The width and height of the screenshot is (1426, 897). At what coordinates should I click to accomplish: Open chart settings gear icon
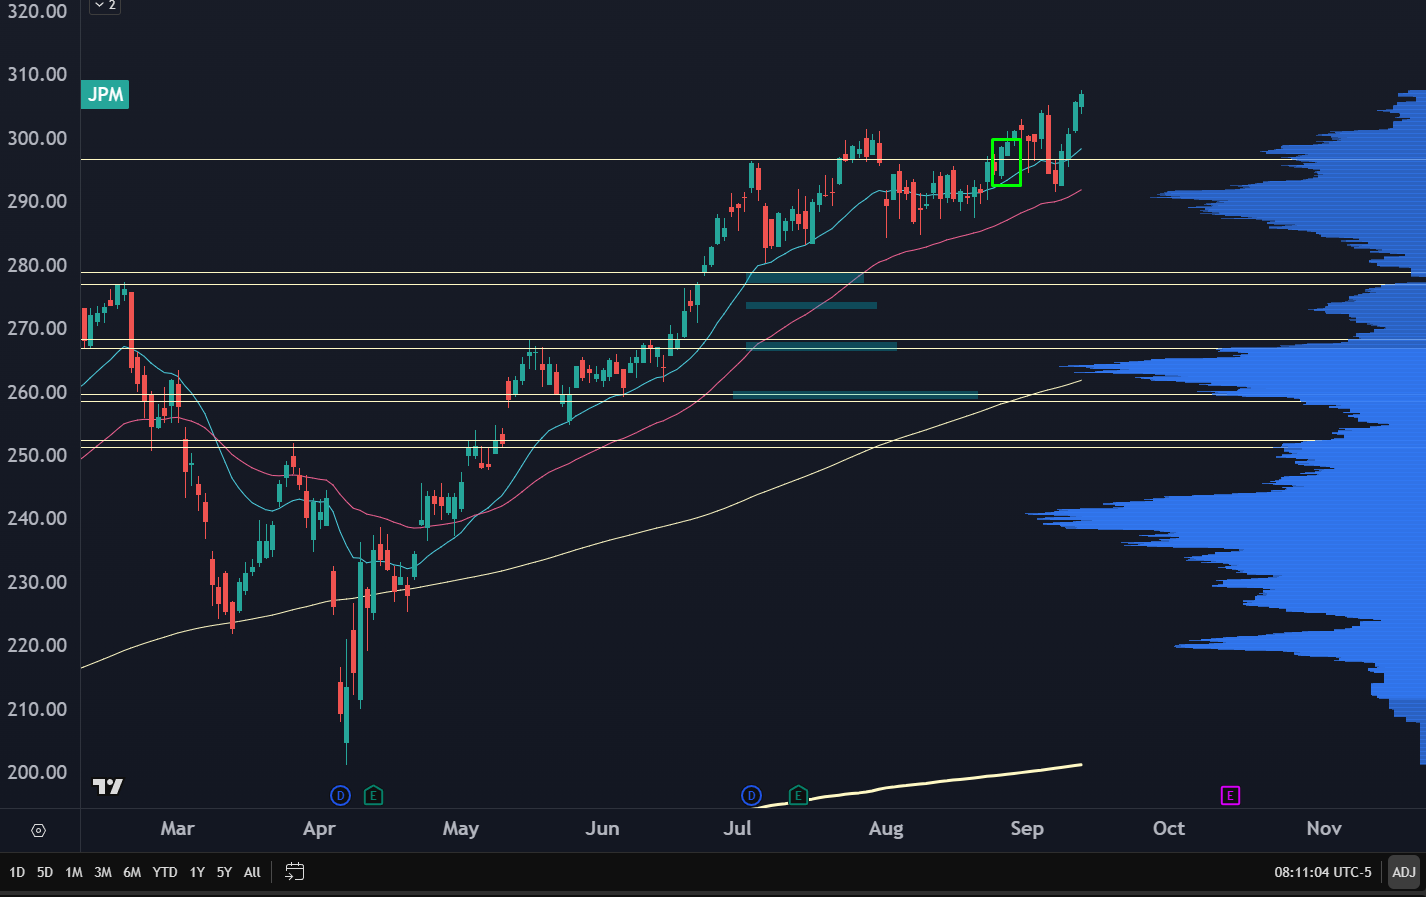[39, 831]
